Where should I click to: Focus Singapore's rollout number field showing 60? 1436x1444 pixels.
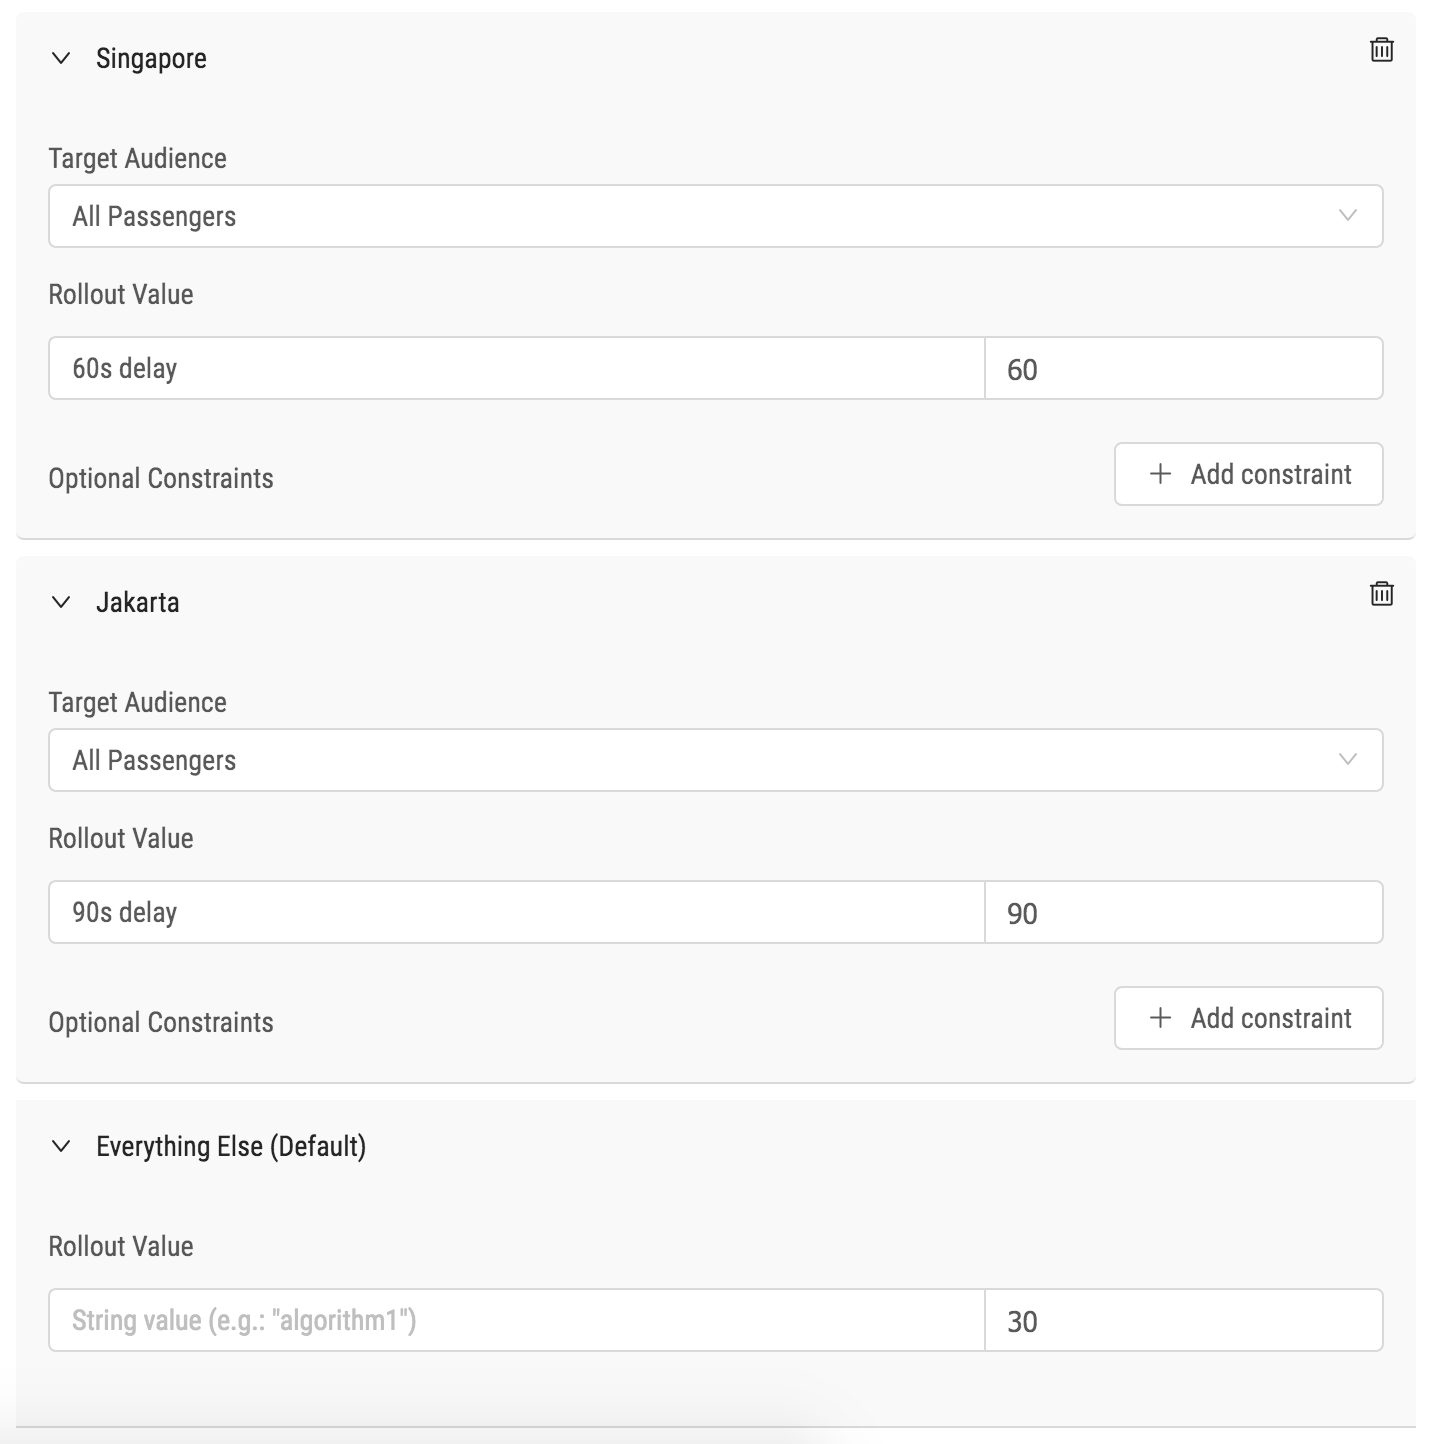(1183, 368)
